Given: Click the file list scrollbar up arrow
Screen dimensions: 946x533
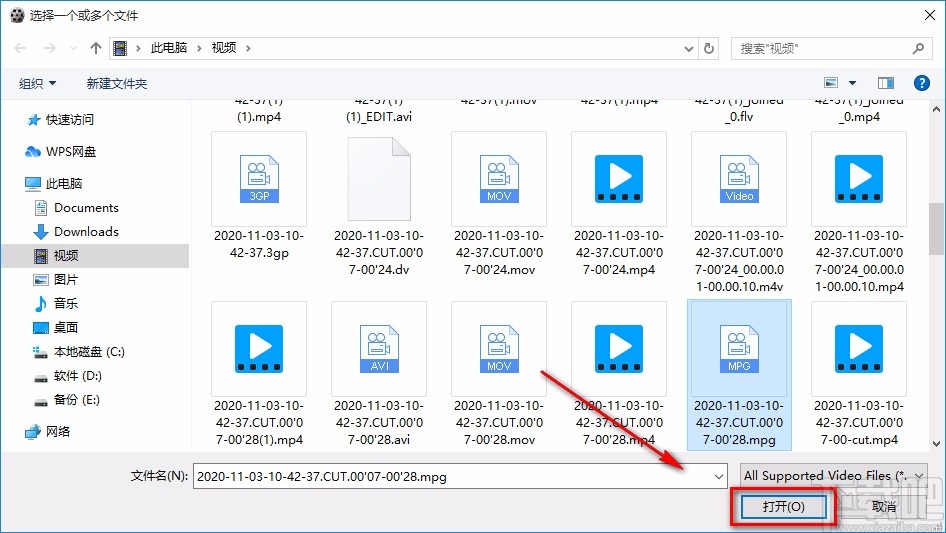Looking at the screenshot, I should point(936,110).
